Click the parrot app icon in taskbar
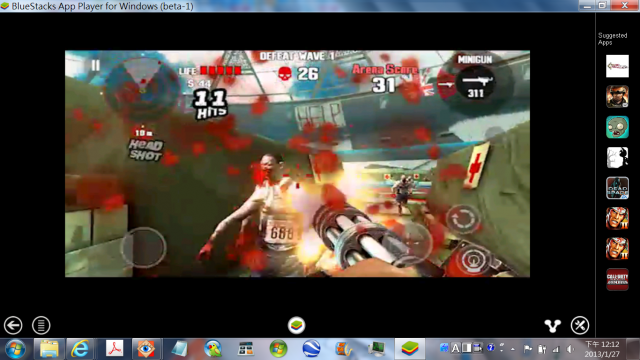This screenshot has width=640, height=360. 213,349
